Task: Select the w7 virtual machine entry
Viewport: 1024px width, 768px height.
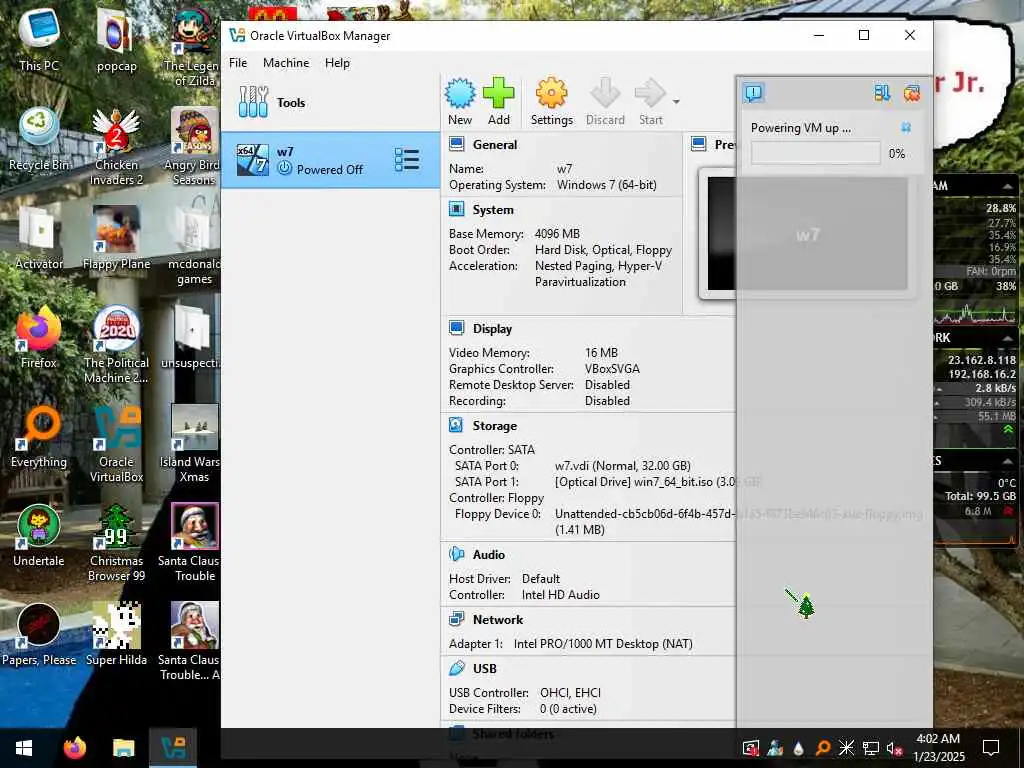Action: click(x=330, y=160)
